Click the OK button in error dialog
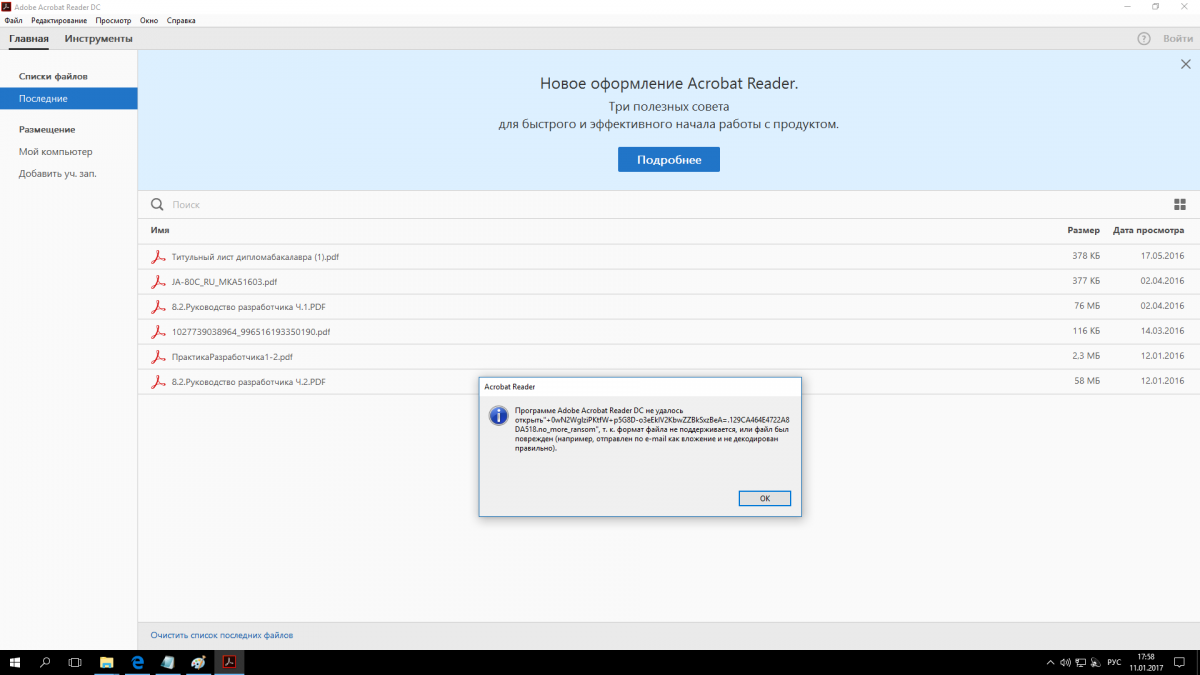Screen dimensions: 1200x675 pos(765,498)
